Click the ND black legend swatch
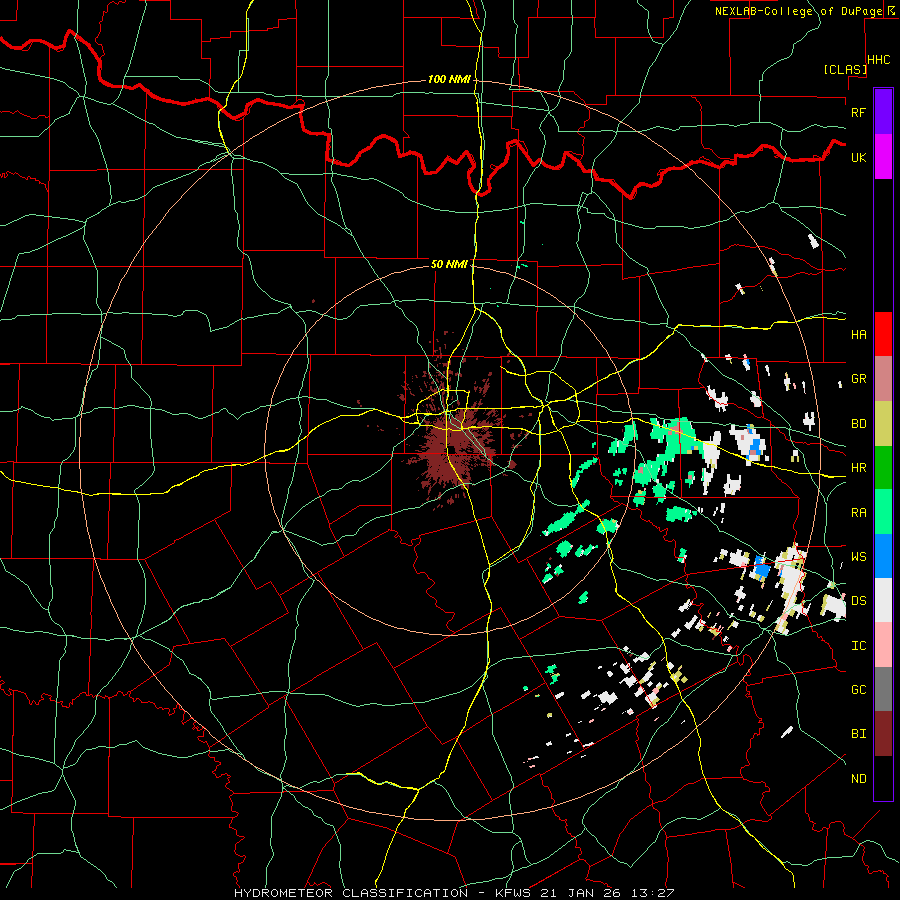This screenshot has height=900, width=900. click(883, 778)
